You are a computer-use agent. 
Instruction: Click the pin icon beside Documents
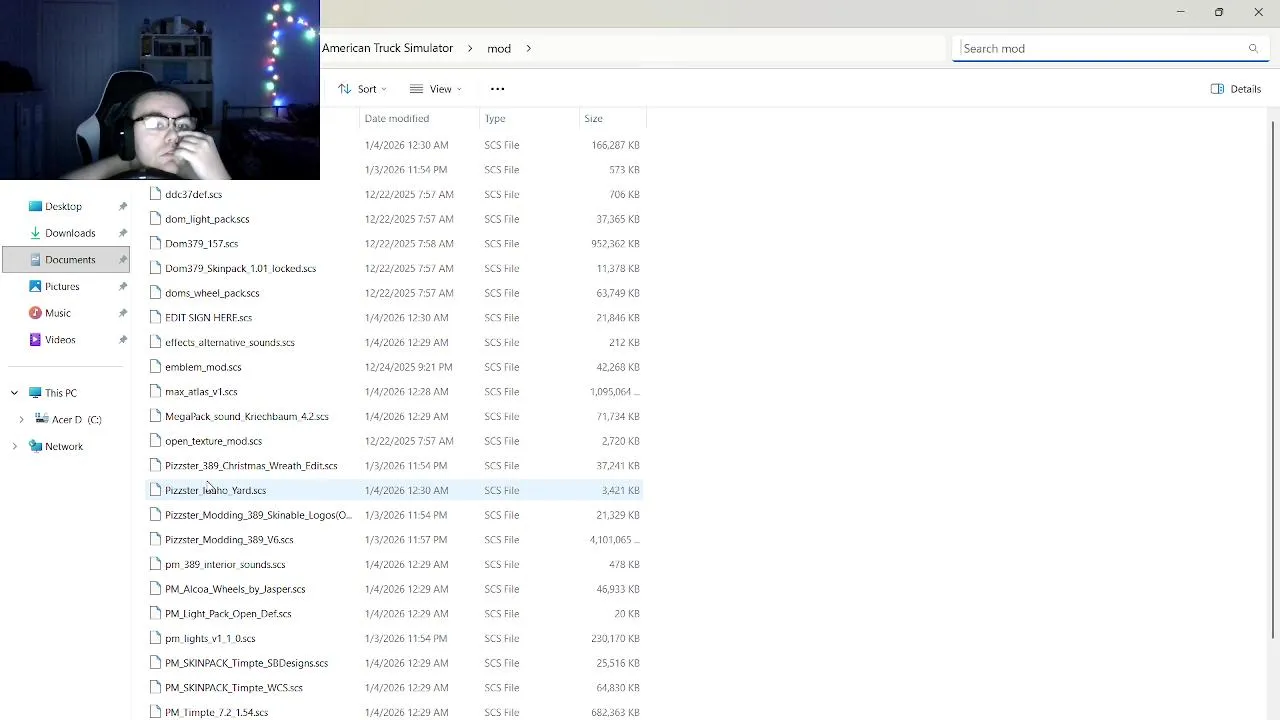(x=123, y=260)
